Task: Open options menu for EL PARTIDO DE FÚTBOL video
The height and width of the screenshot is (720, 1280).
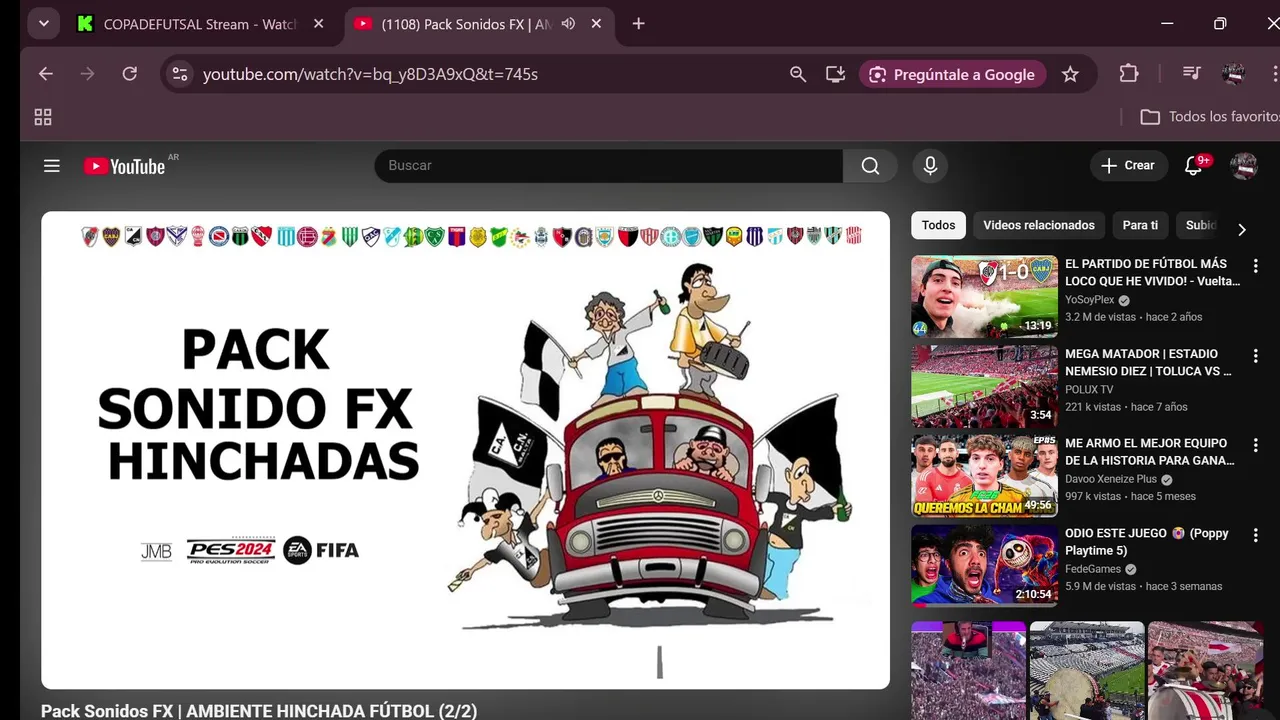Action: (1256, 266)
